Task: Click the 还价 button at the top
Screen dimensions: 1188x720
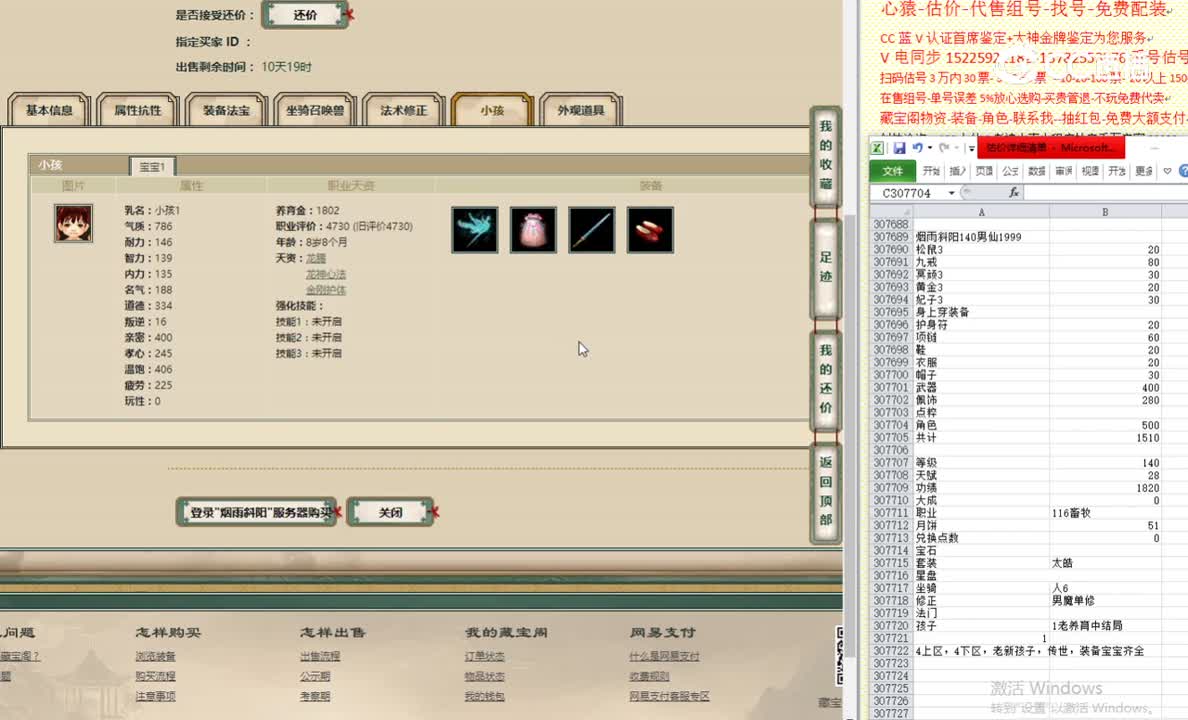Action: [x=303, y=14]
